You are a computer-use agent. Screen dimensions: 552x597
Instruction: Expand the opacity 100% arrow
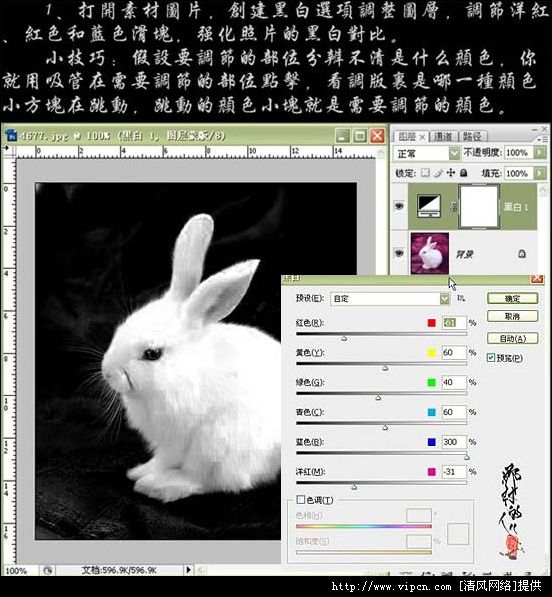(539, 153)
